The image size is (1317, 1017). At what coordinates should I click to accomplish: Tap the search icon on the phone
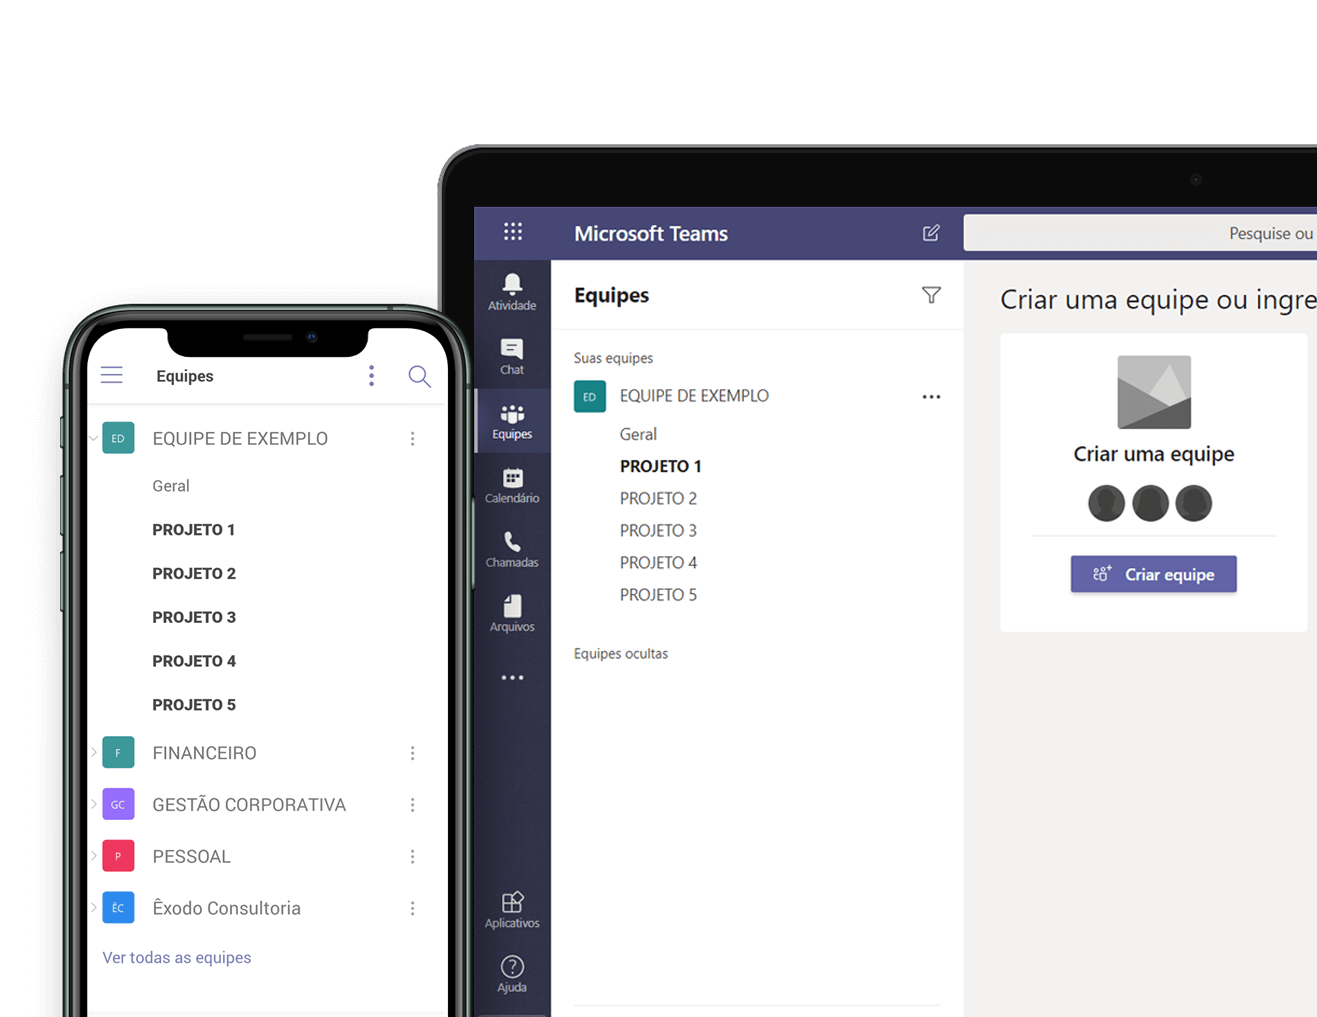419,375
